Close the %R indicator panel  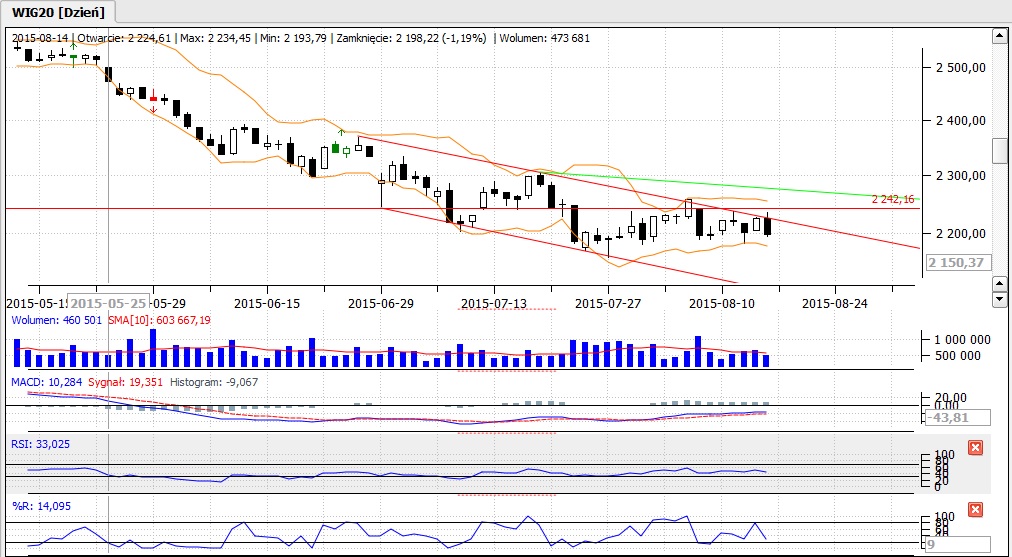[x=975, y=510]
